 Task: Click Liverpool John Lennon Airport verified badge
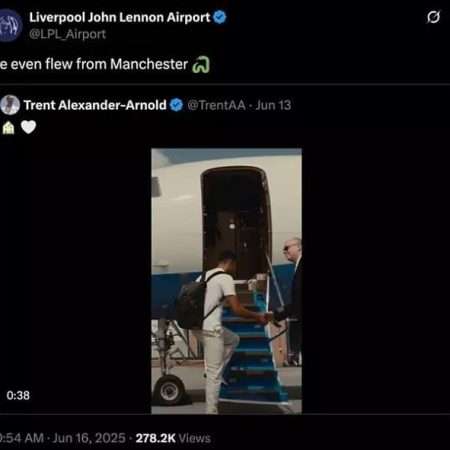pos(220,17)
